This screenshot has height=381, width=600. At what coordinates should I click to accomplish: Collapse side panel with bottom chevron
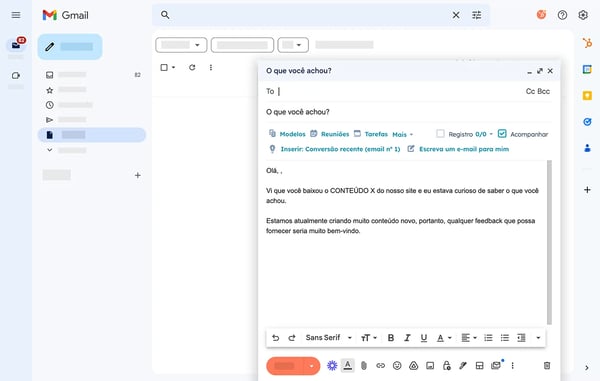[587, 368]
